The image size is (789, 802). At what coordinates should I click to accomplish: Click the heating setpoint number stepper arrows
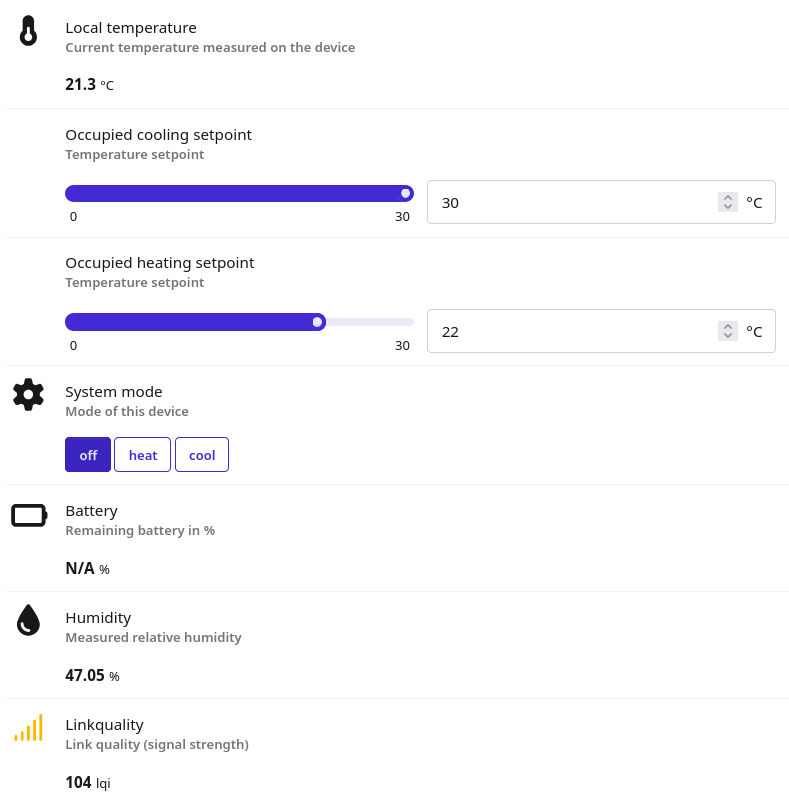click(728, 331)
